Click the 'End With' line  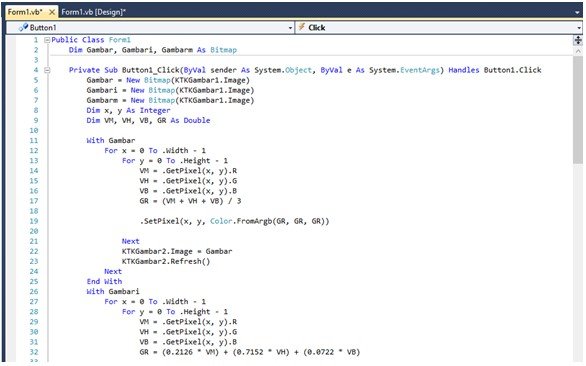click(x=104, y=282)
